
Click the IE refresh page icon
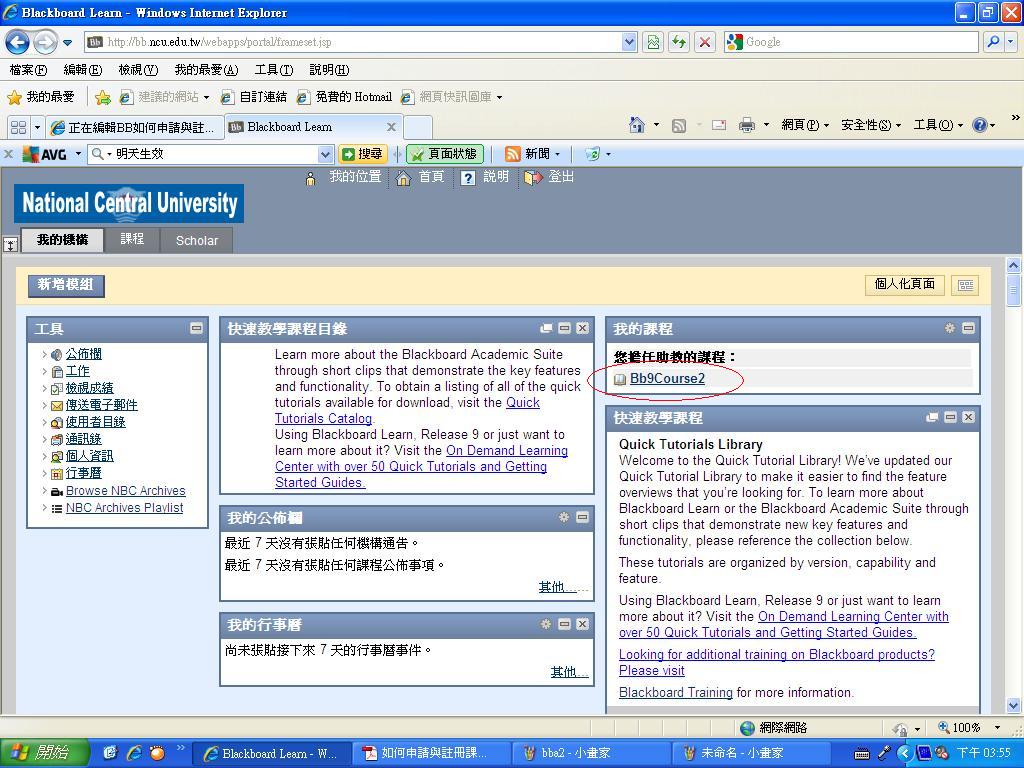click(x=679, y=42)
